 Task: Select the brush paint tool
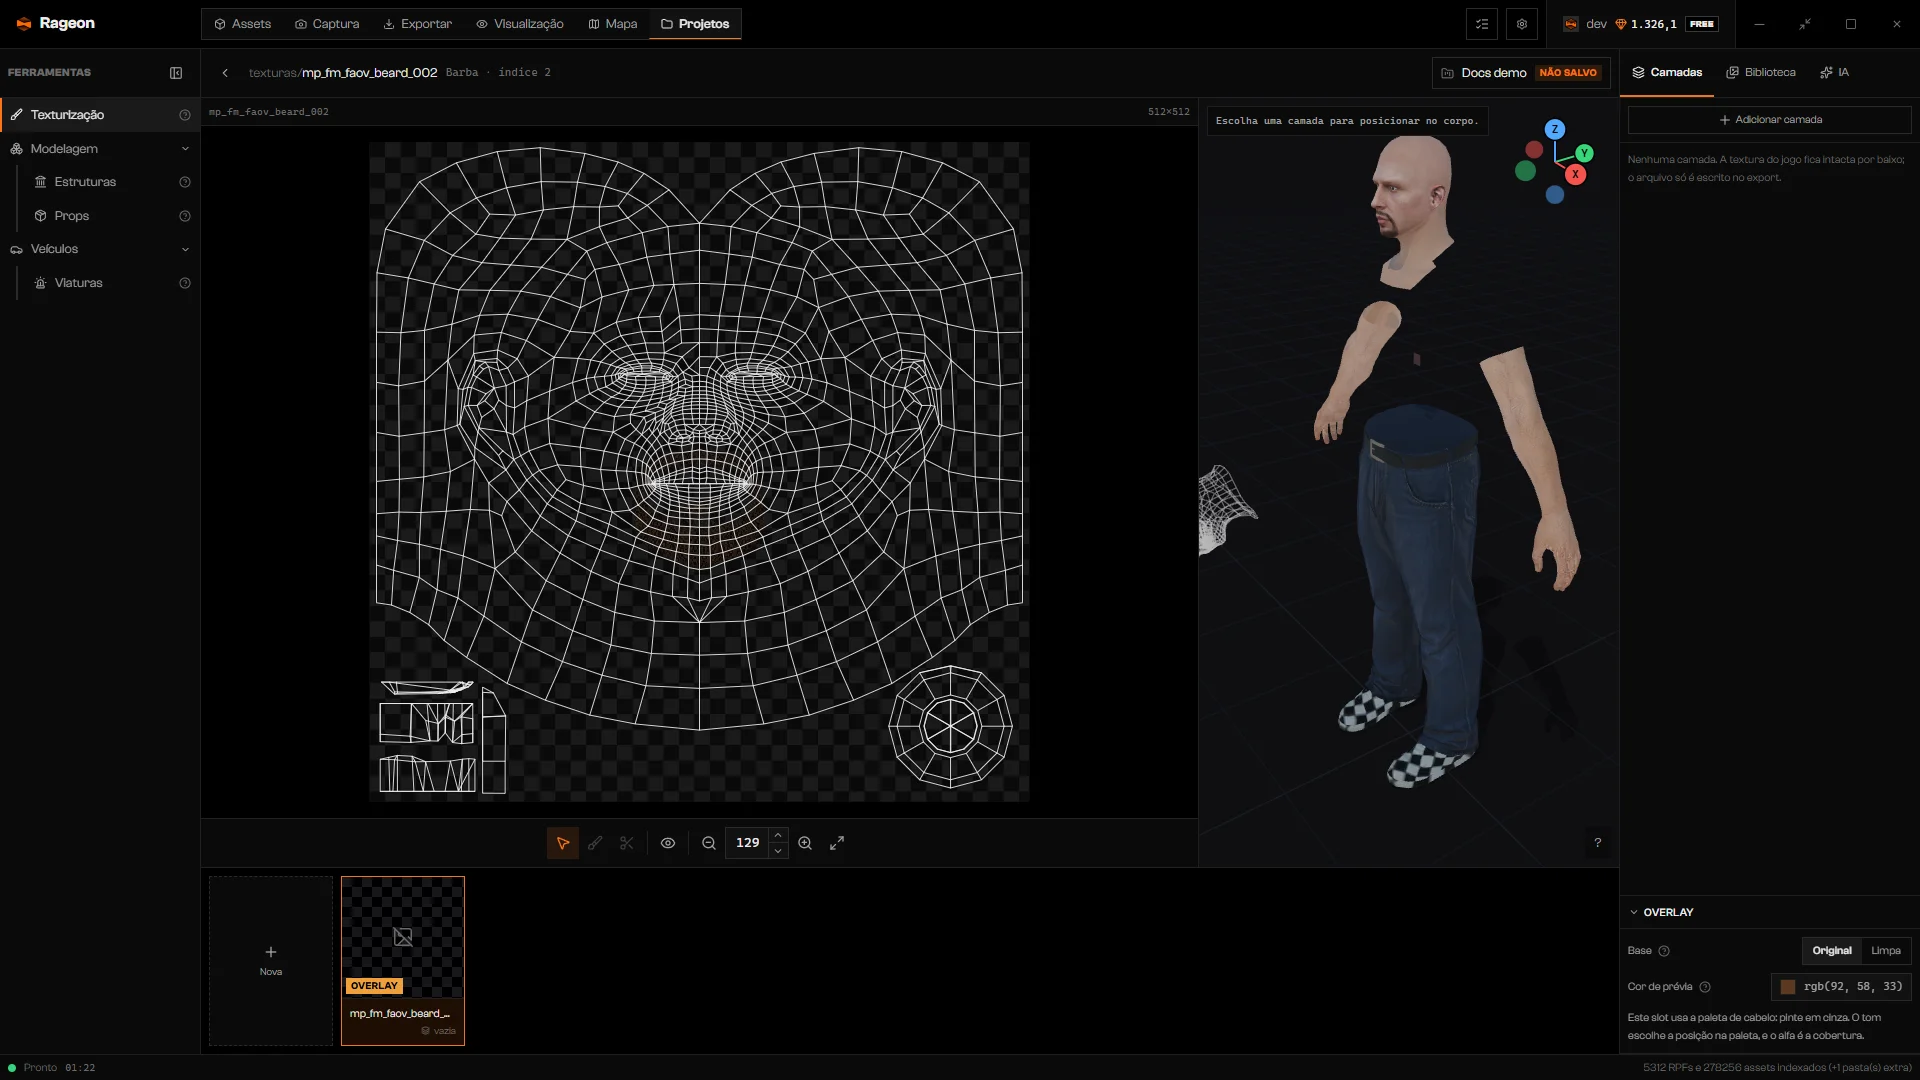coord(595,843)
